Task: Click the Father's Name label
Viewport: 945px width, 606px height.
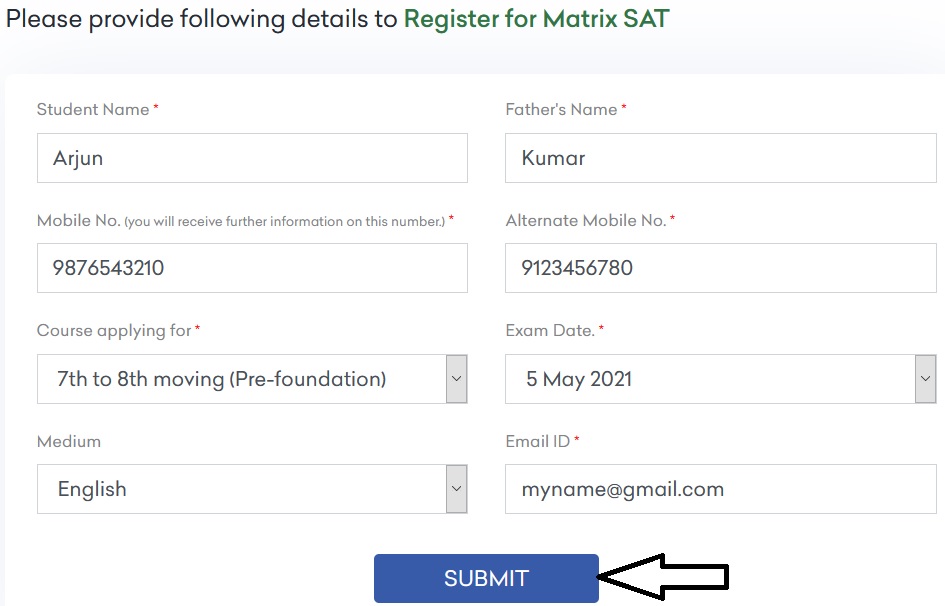Action: point(561,110)
